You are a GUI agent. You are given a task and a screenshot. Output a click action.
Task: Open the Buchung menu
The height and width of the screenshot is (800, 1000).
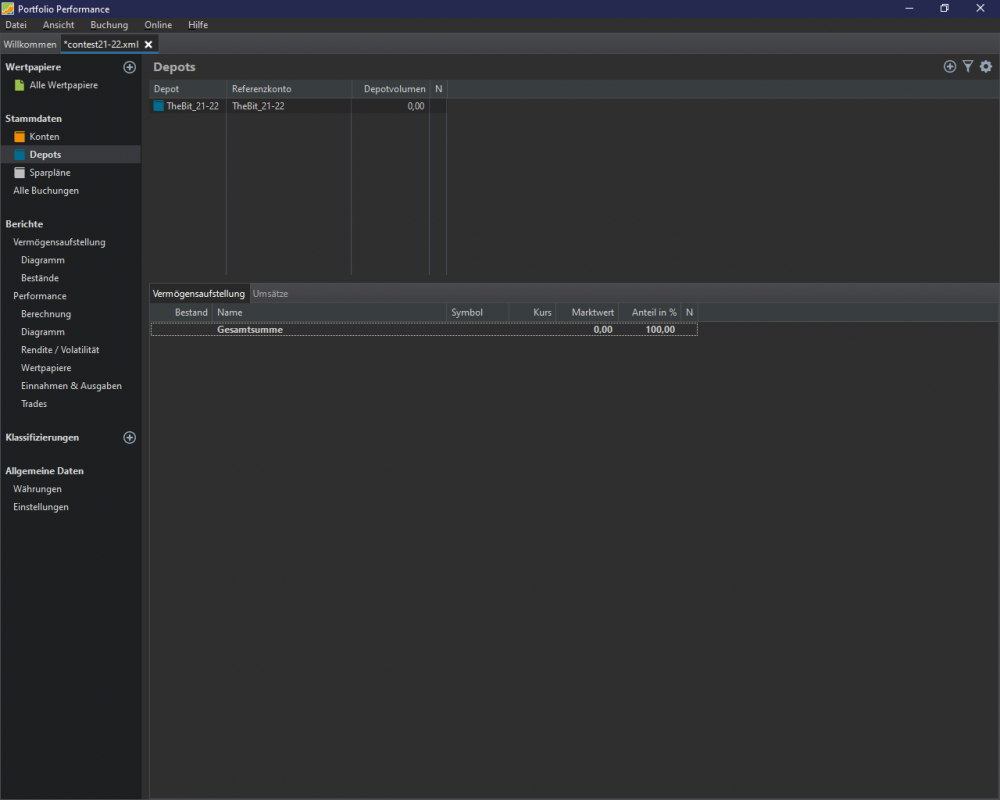109,25
